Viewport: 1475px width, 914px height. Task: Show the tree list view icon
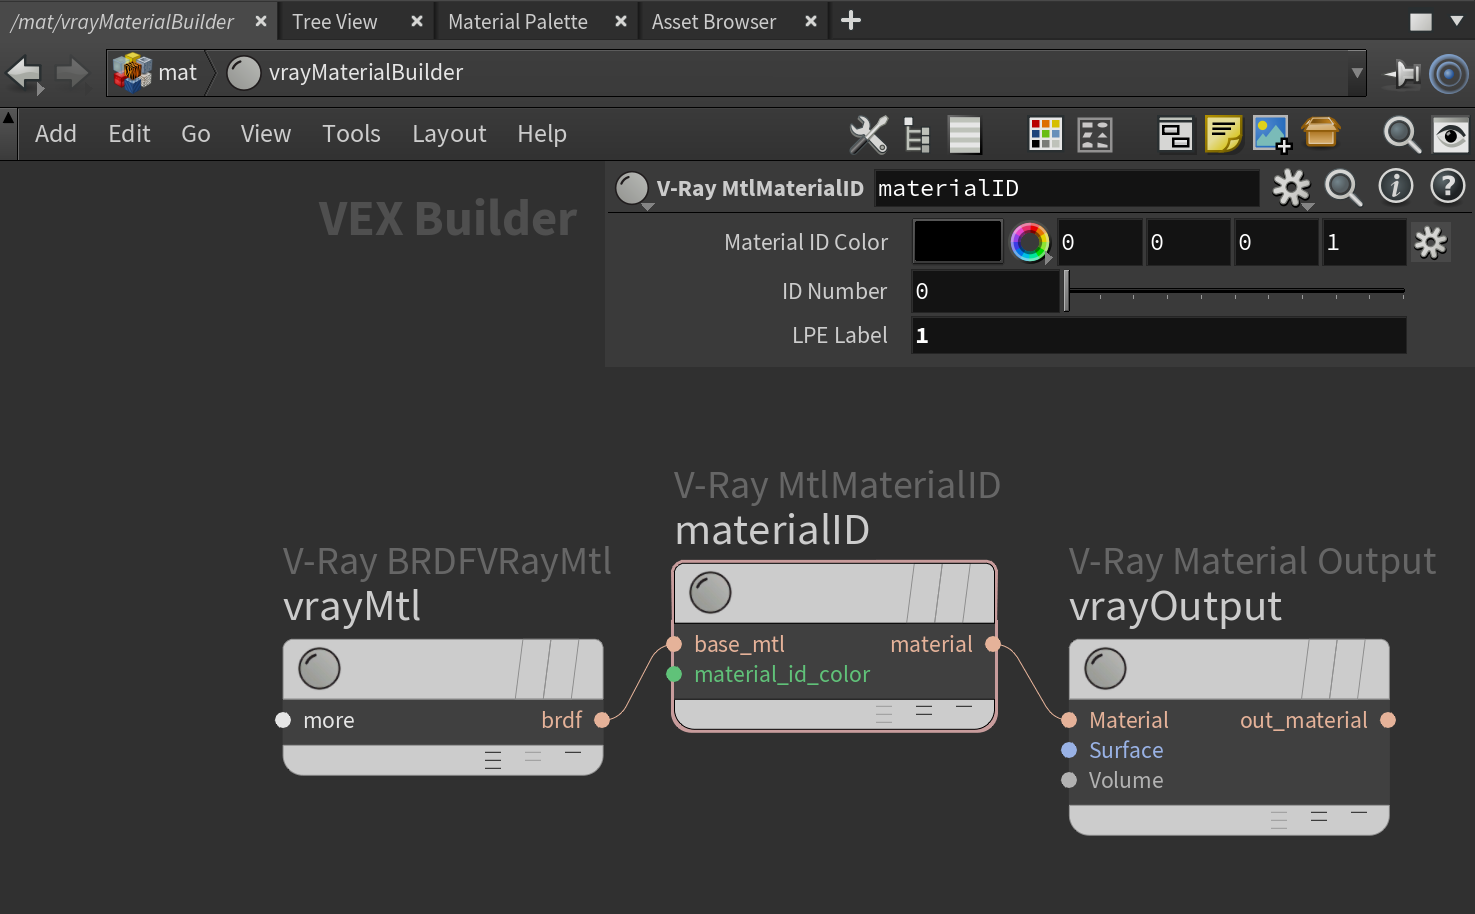pos(917,134)
